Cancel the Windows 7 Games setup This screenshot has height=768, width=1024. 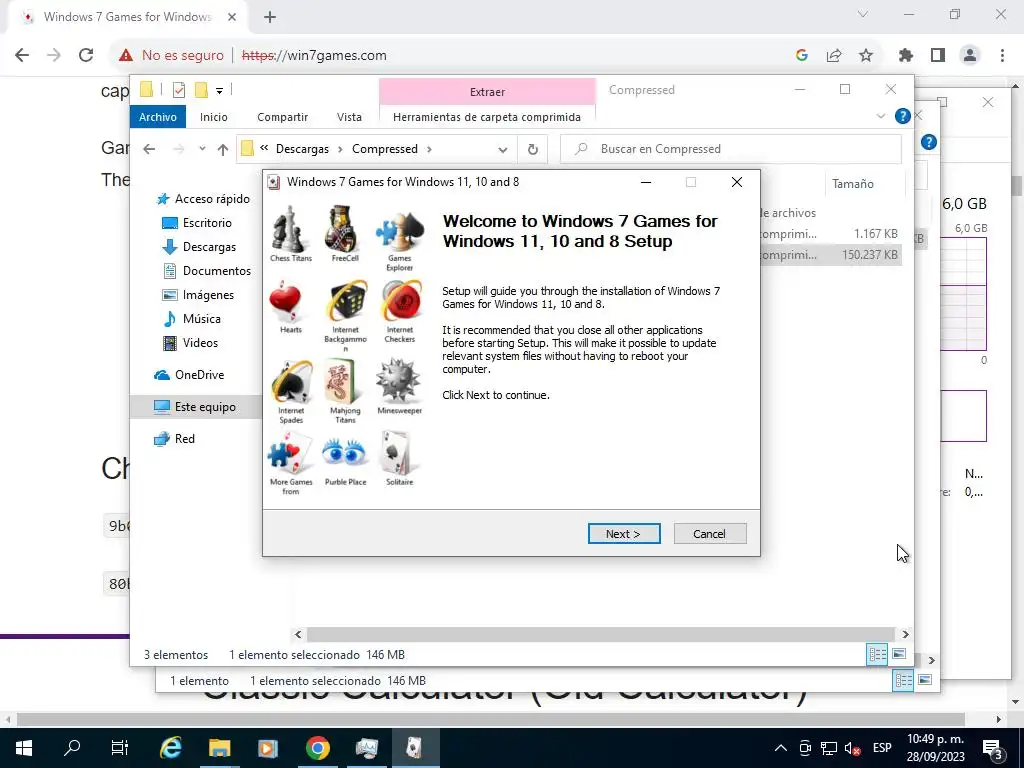[709, 534]
